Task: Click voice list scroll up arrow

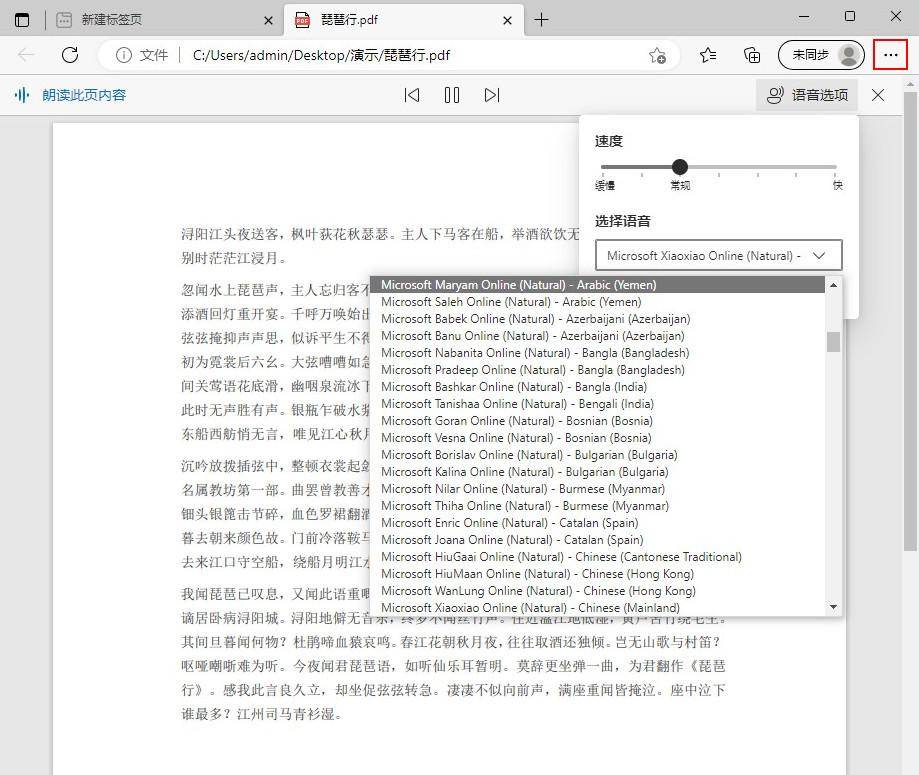Action: pyautogui.click(x=833, y=285)
